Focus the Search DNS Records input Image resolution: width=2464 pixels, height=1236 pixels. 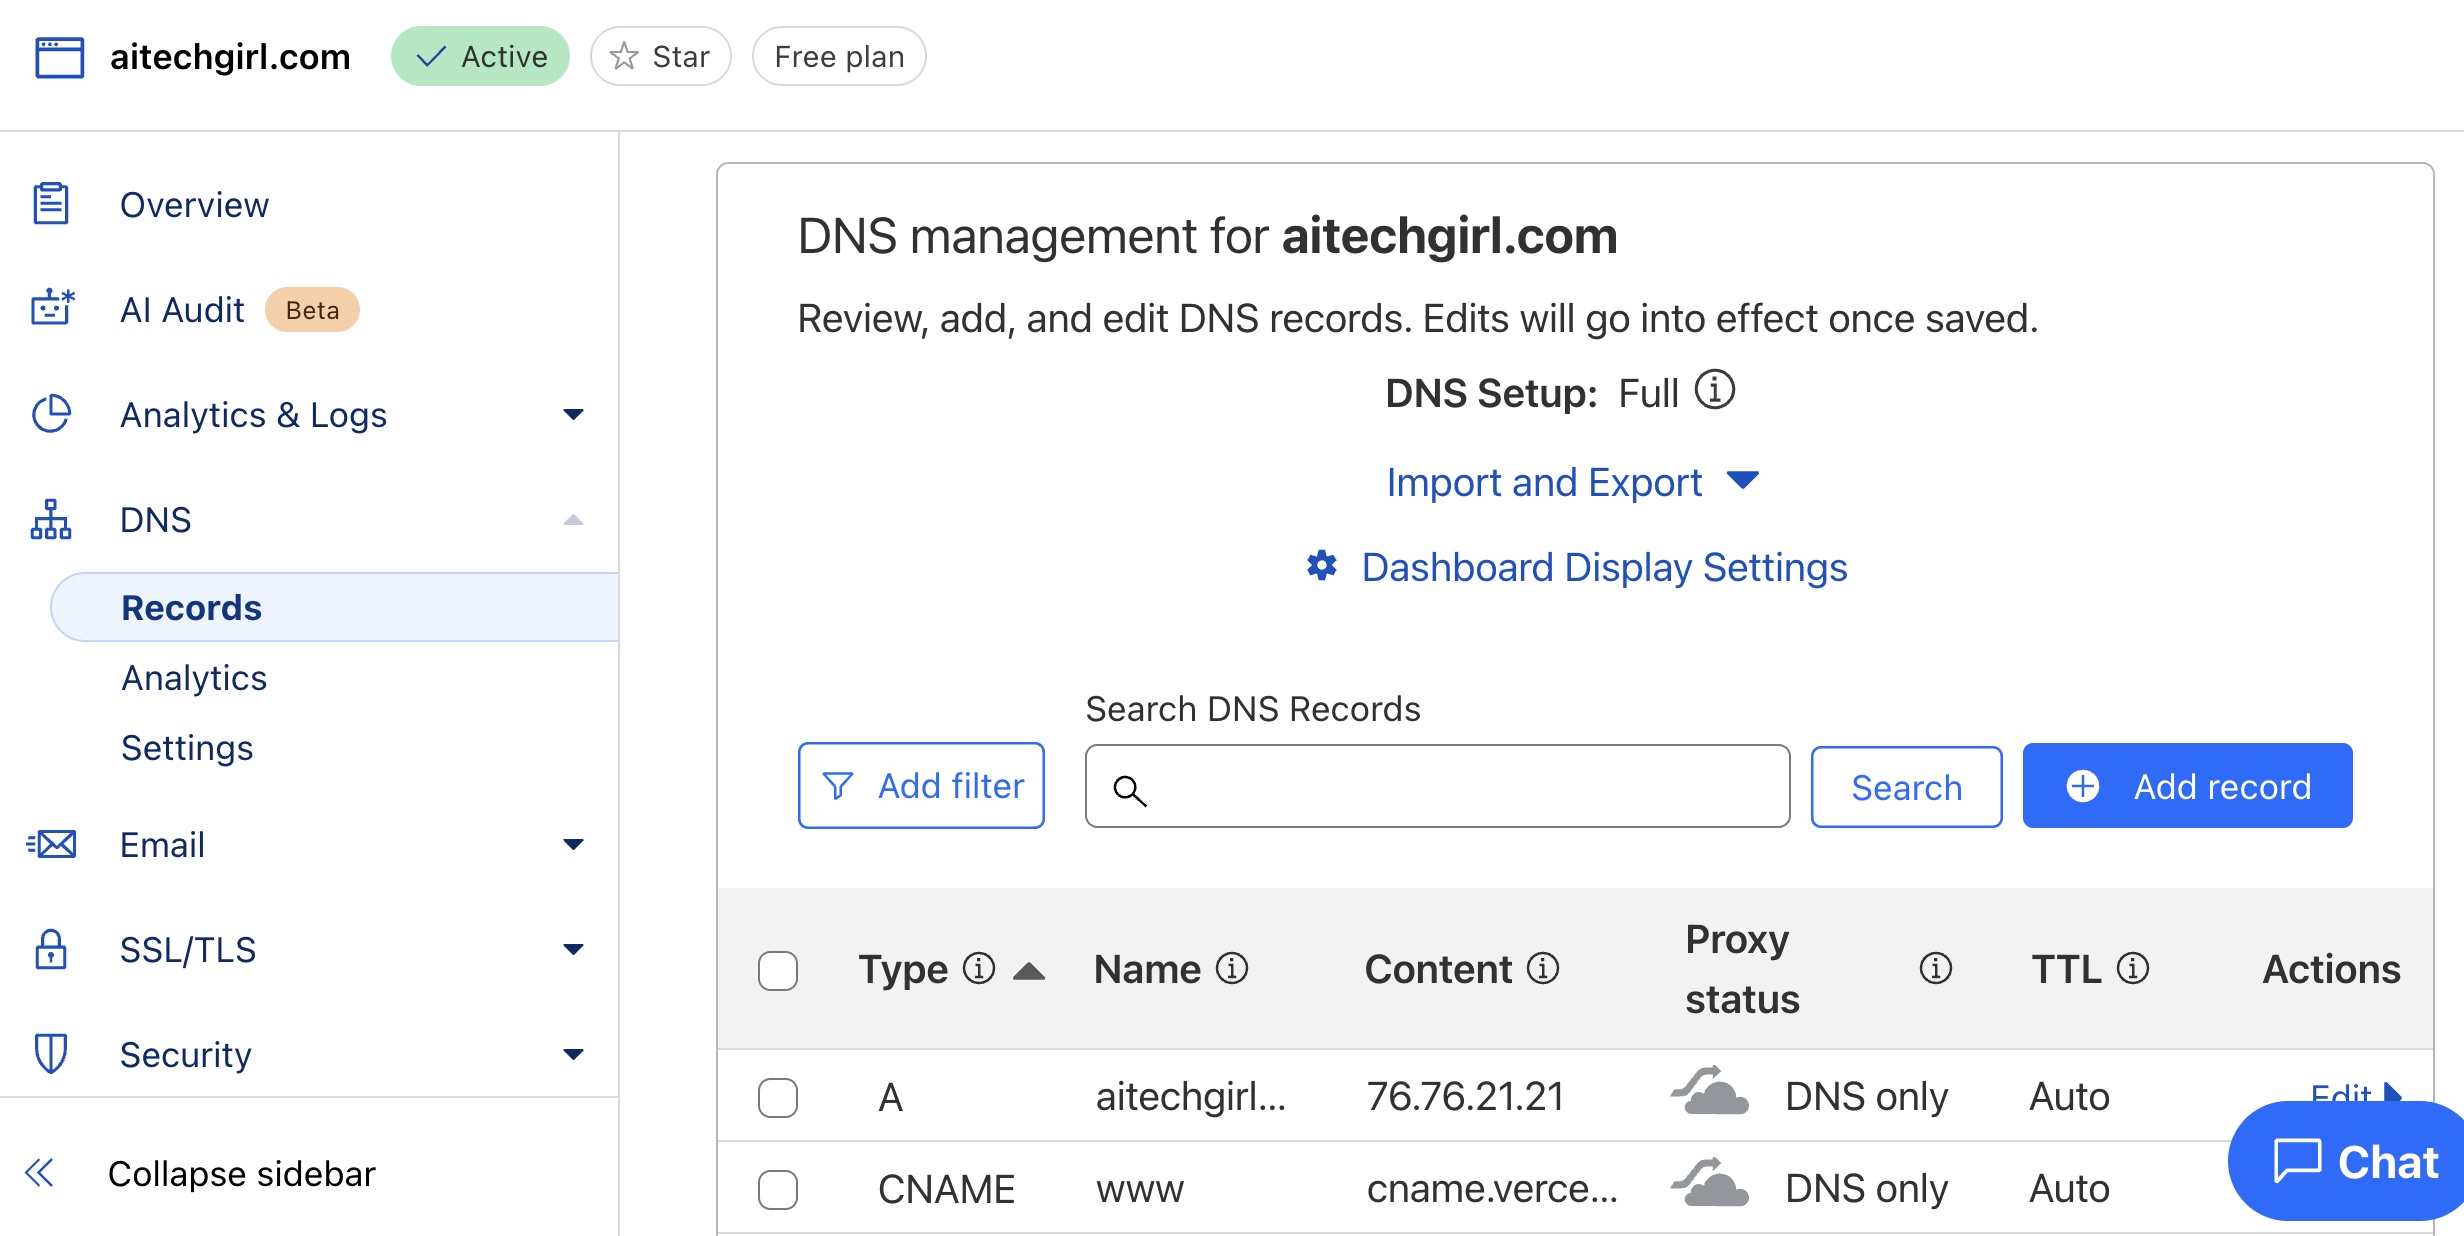pos(1437,786)
